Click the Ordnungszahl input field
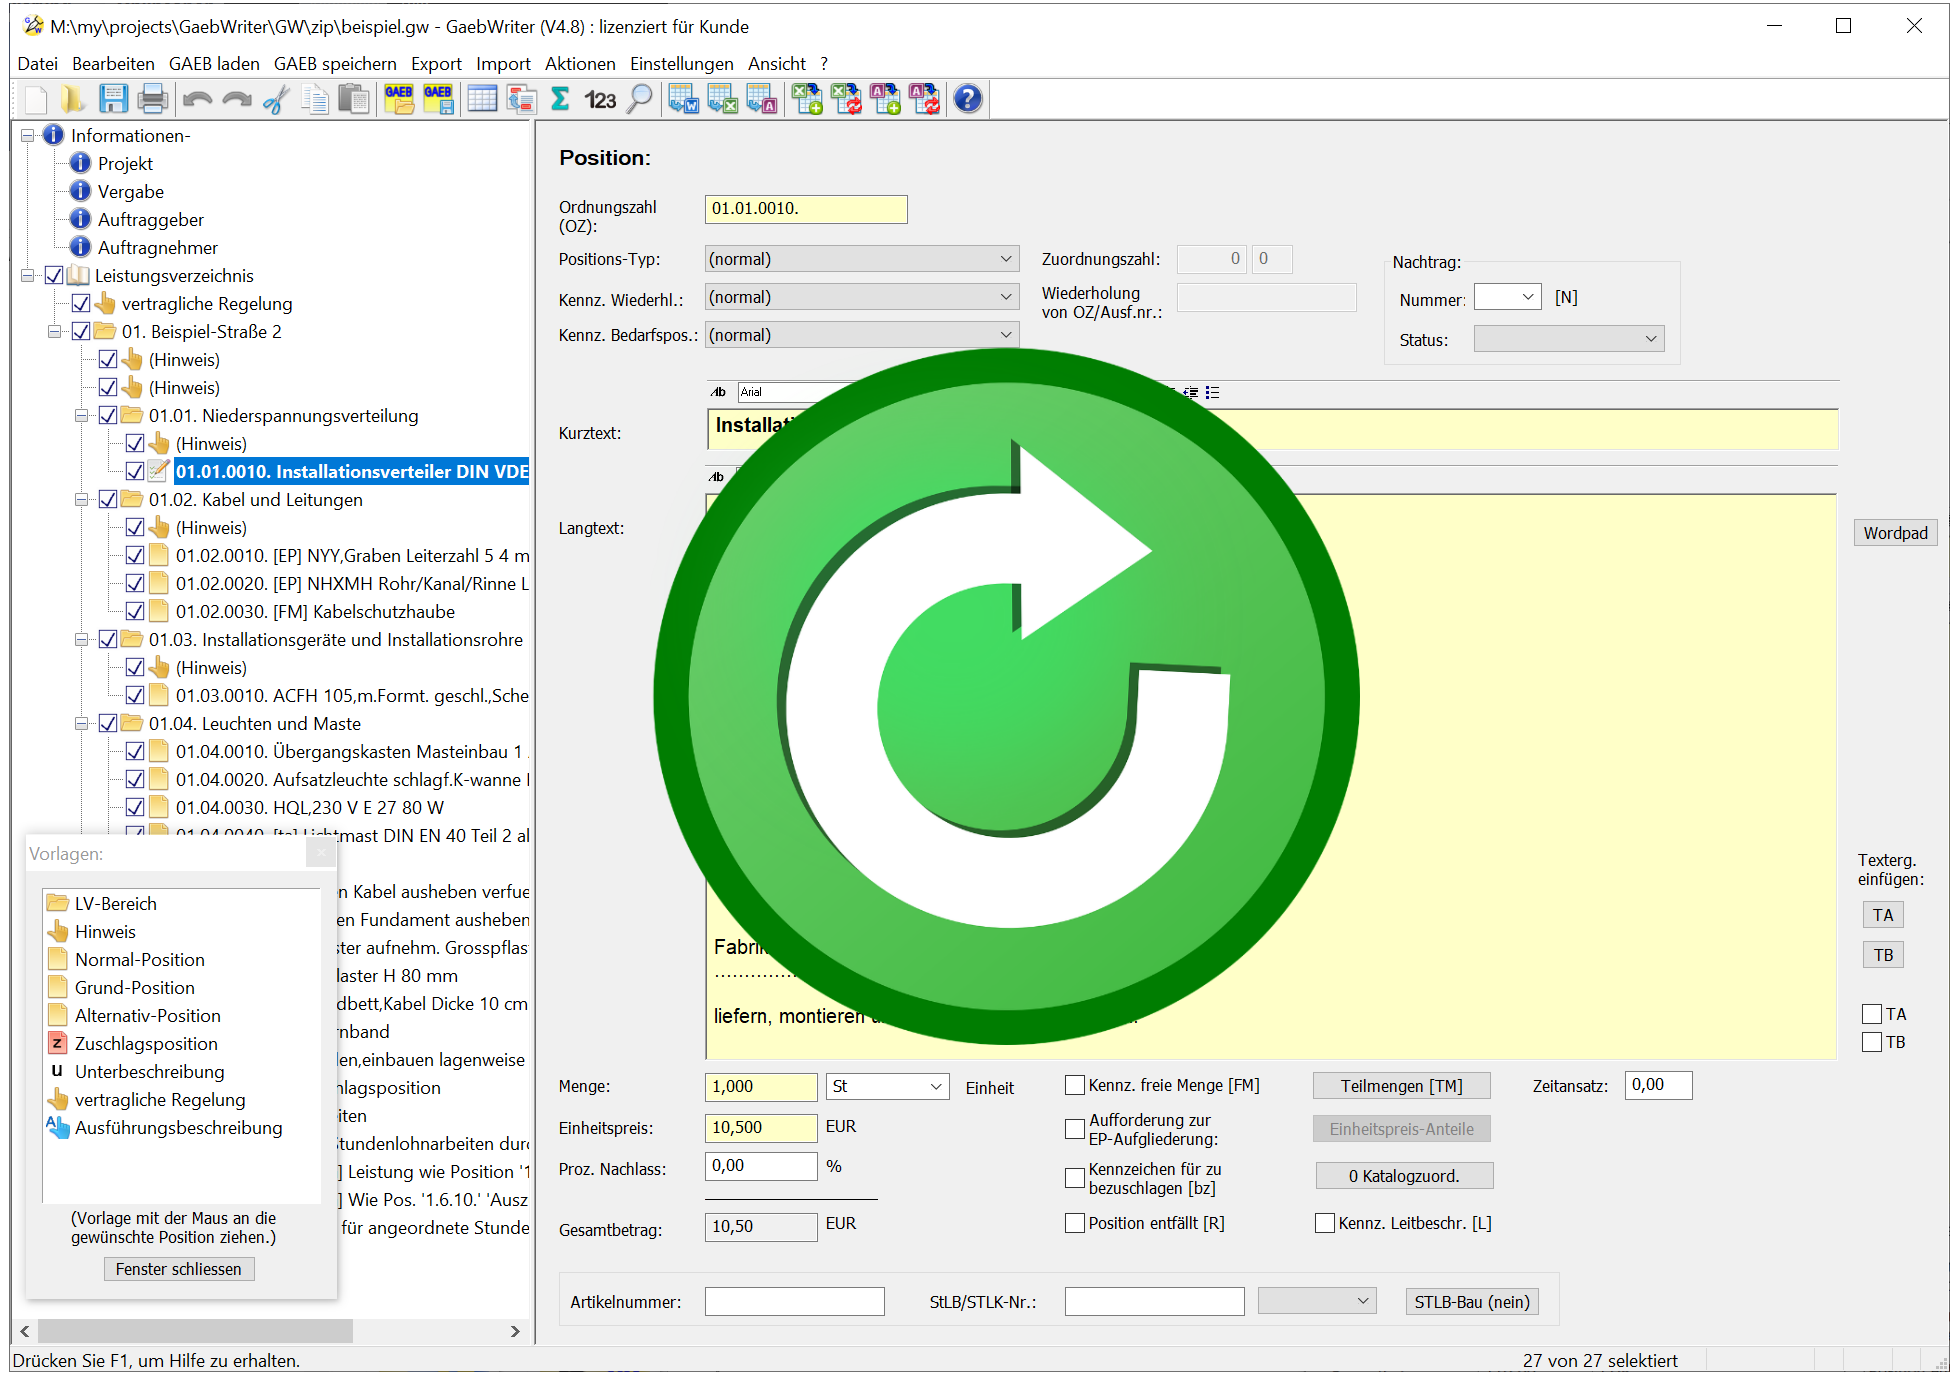Screen dimensions: 1960x1374 coord(806,209)
